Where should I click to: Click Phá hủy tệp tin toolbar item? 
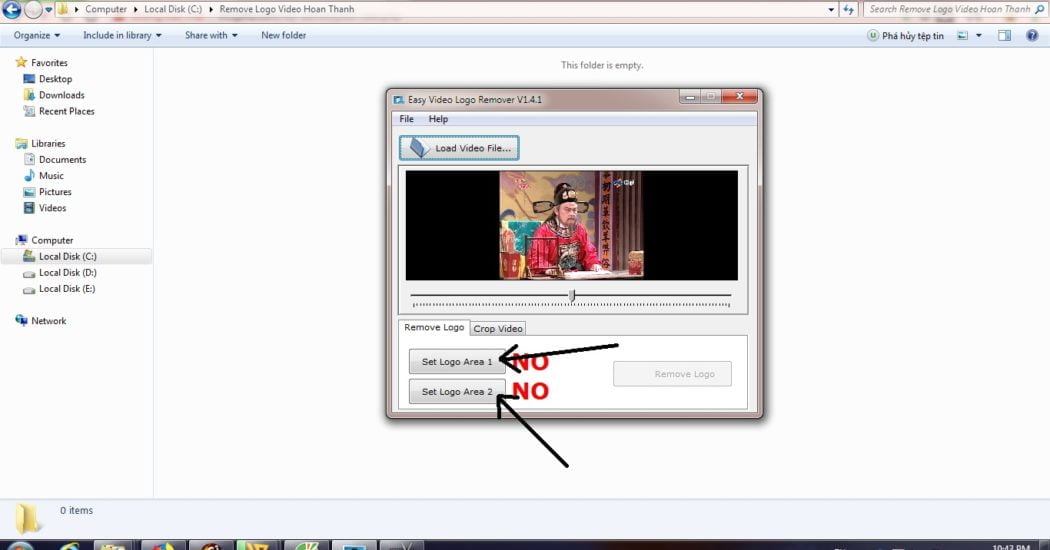click(905, 36)
